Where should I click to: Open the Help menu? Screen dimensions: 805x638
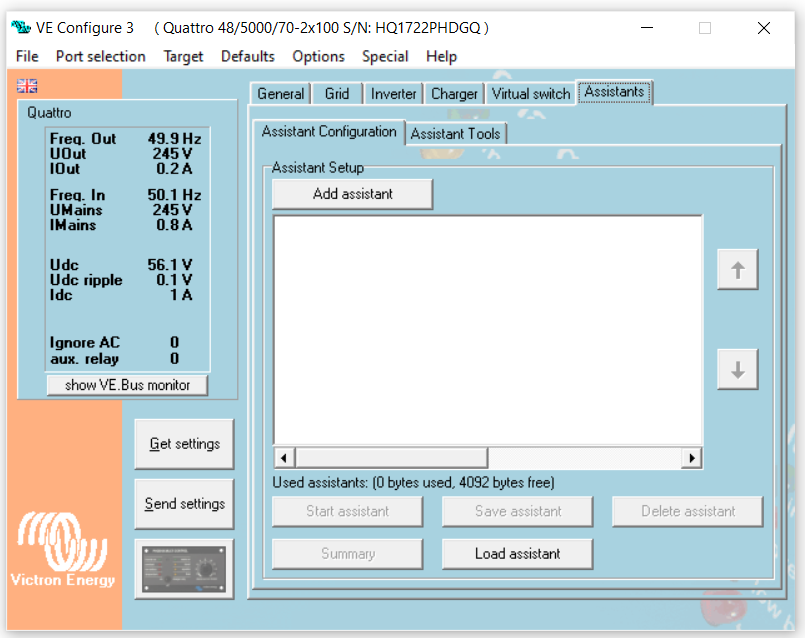tap(442, 56)
